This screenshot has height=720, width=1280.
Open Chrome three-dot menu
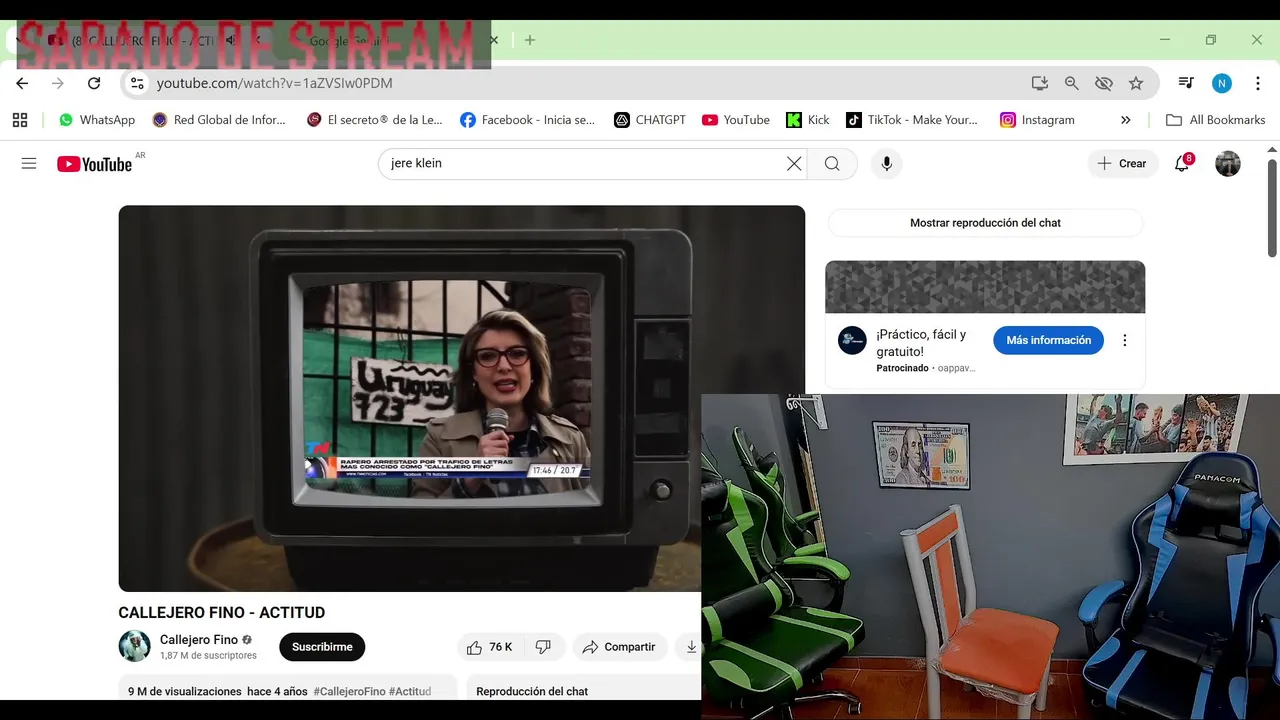[x=1257, y=83]
